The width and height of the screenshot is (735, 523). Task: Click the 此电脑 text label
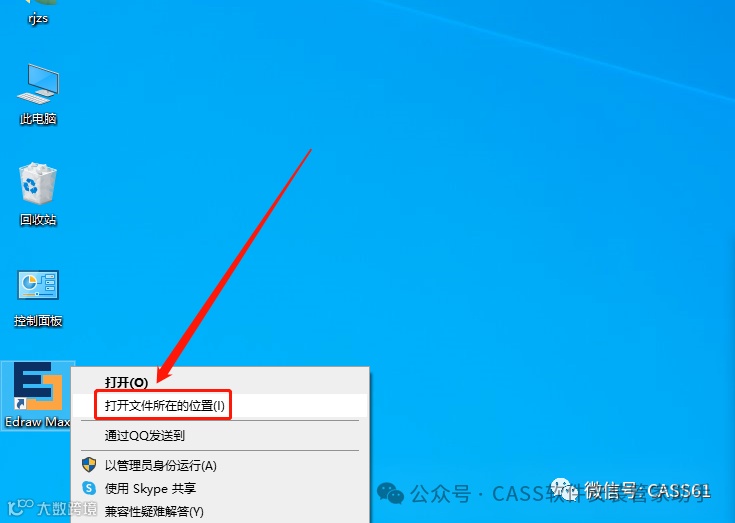click(38, 119)
